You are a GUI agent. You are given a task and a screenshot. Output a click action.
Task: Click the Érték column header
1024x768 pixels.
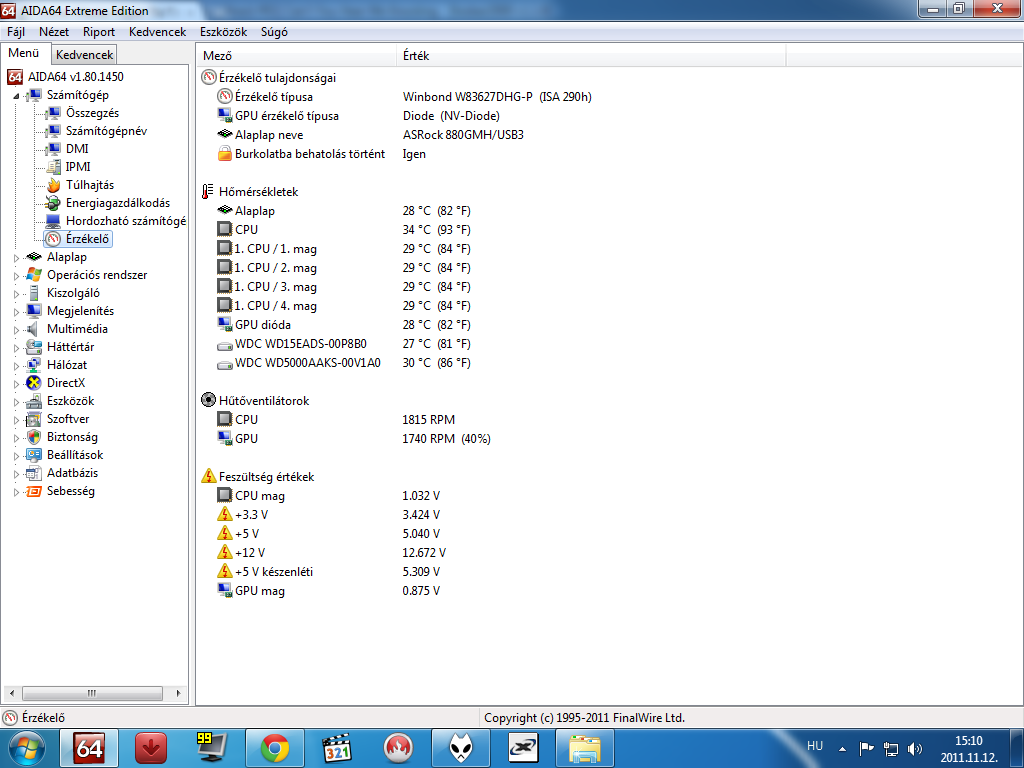591,56
